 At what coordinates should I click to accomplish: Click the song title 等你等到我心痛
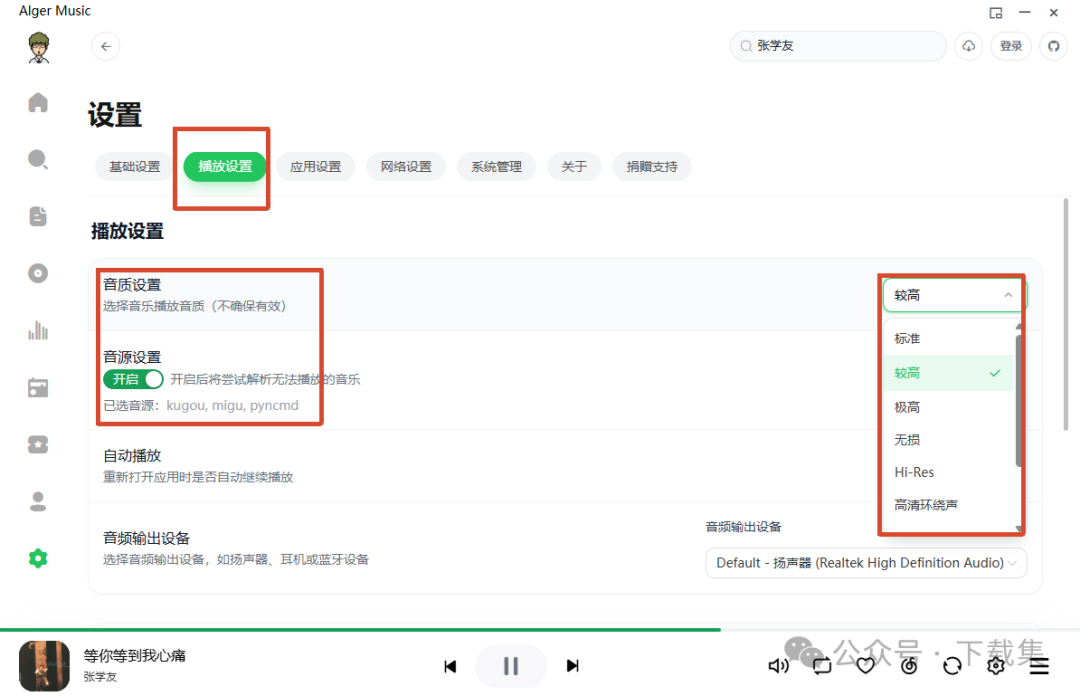(x=135, y=655)
